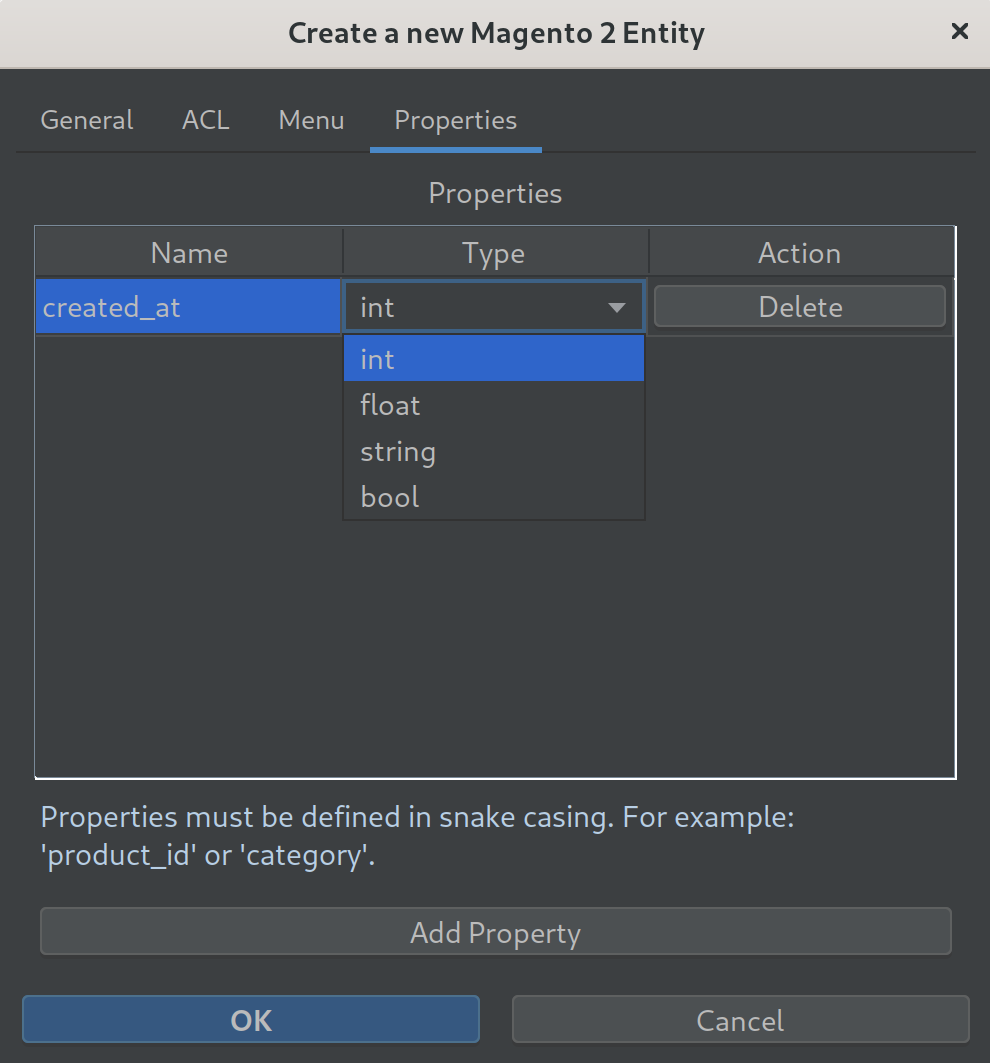This screenshot has width=990, height=1063.
Task: Confirm the entity with OK
Action: [x=251, y=1020]
